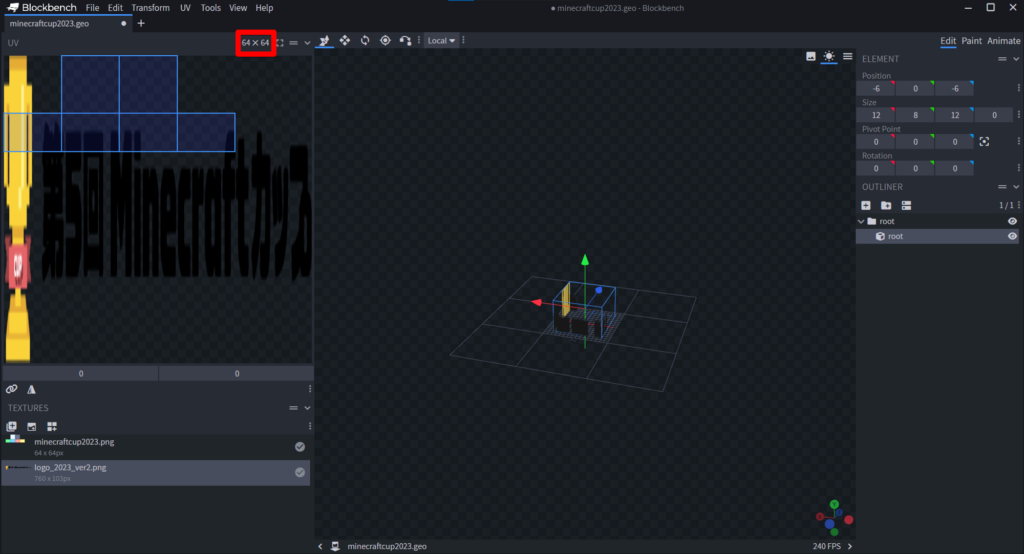The image size is (1024, 554).
Task: Toggle the viewport shading sun icon
Action: coord(829,57)
